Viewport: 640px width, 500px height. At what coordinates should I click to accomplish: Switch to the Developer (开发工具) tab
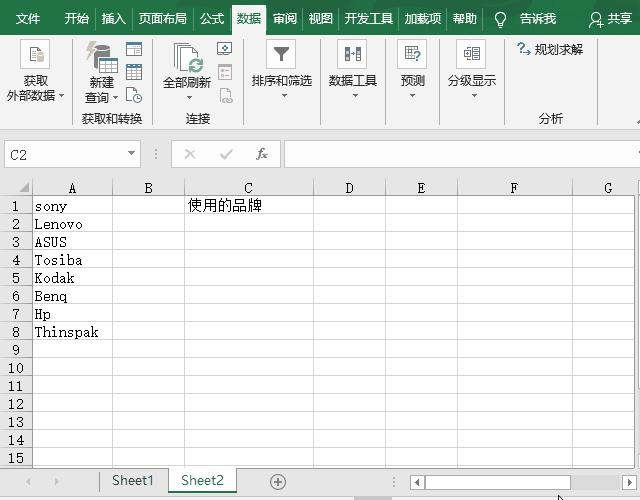369,19
